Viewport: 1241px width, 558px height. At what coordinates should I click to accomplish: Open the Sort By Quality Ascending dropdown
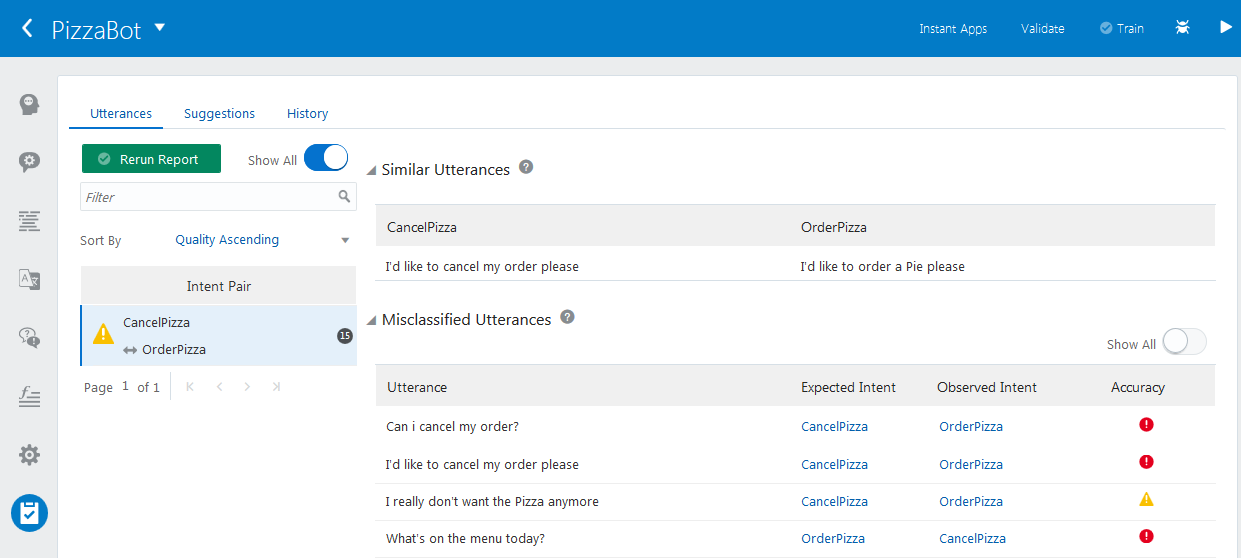pos(263,240)
